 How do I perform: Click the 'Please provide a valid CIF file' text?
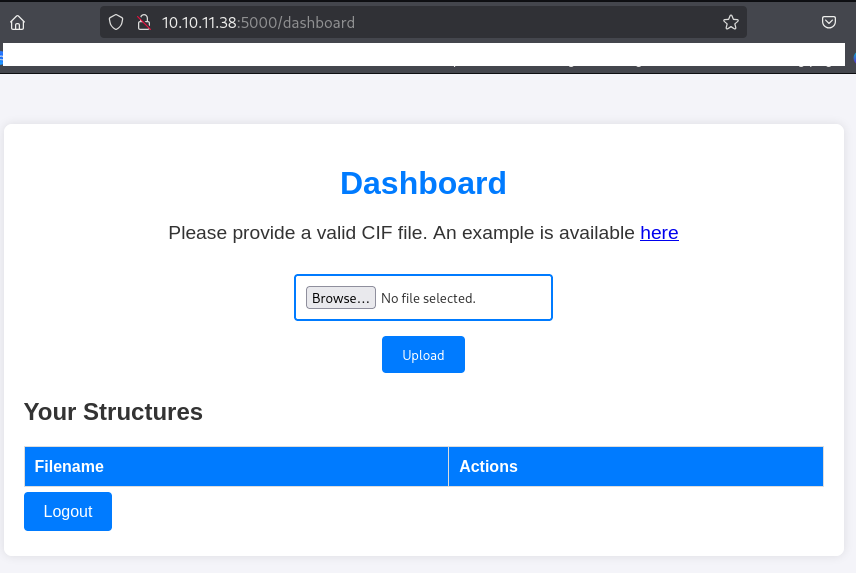[400, 233]
